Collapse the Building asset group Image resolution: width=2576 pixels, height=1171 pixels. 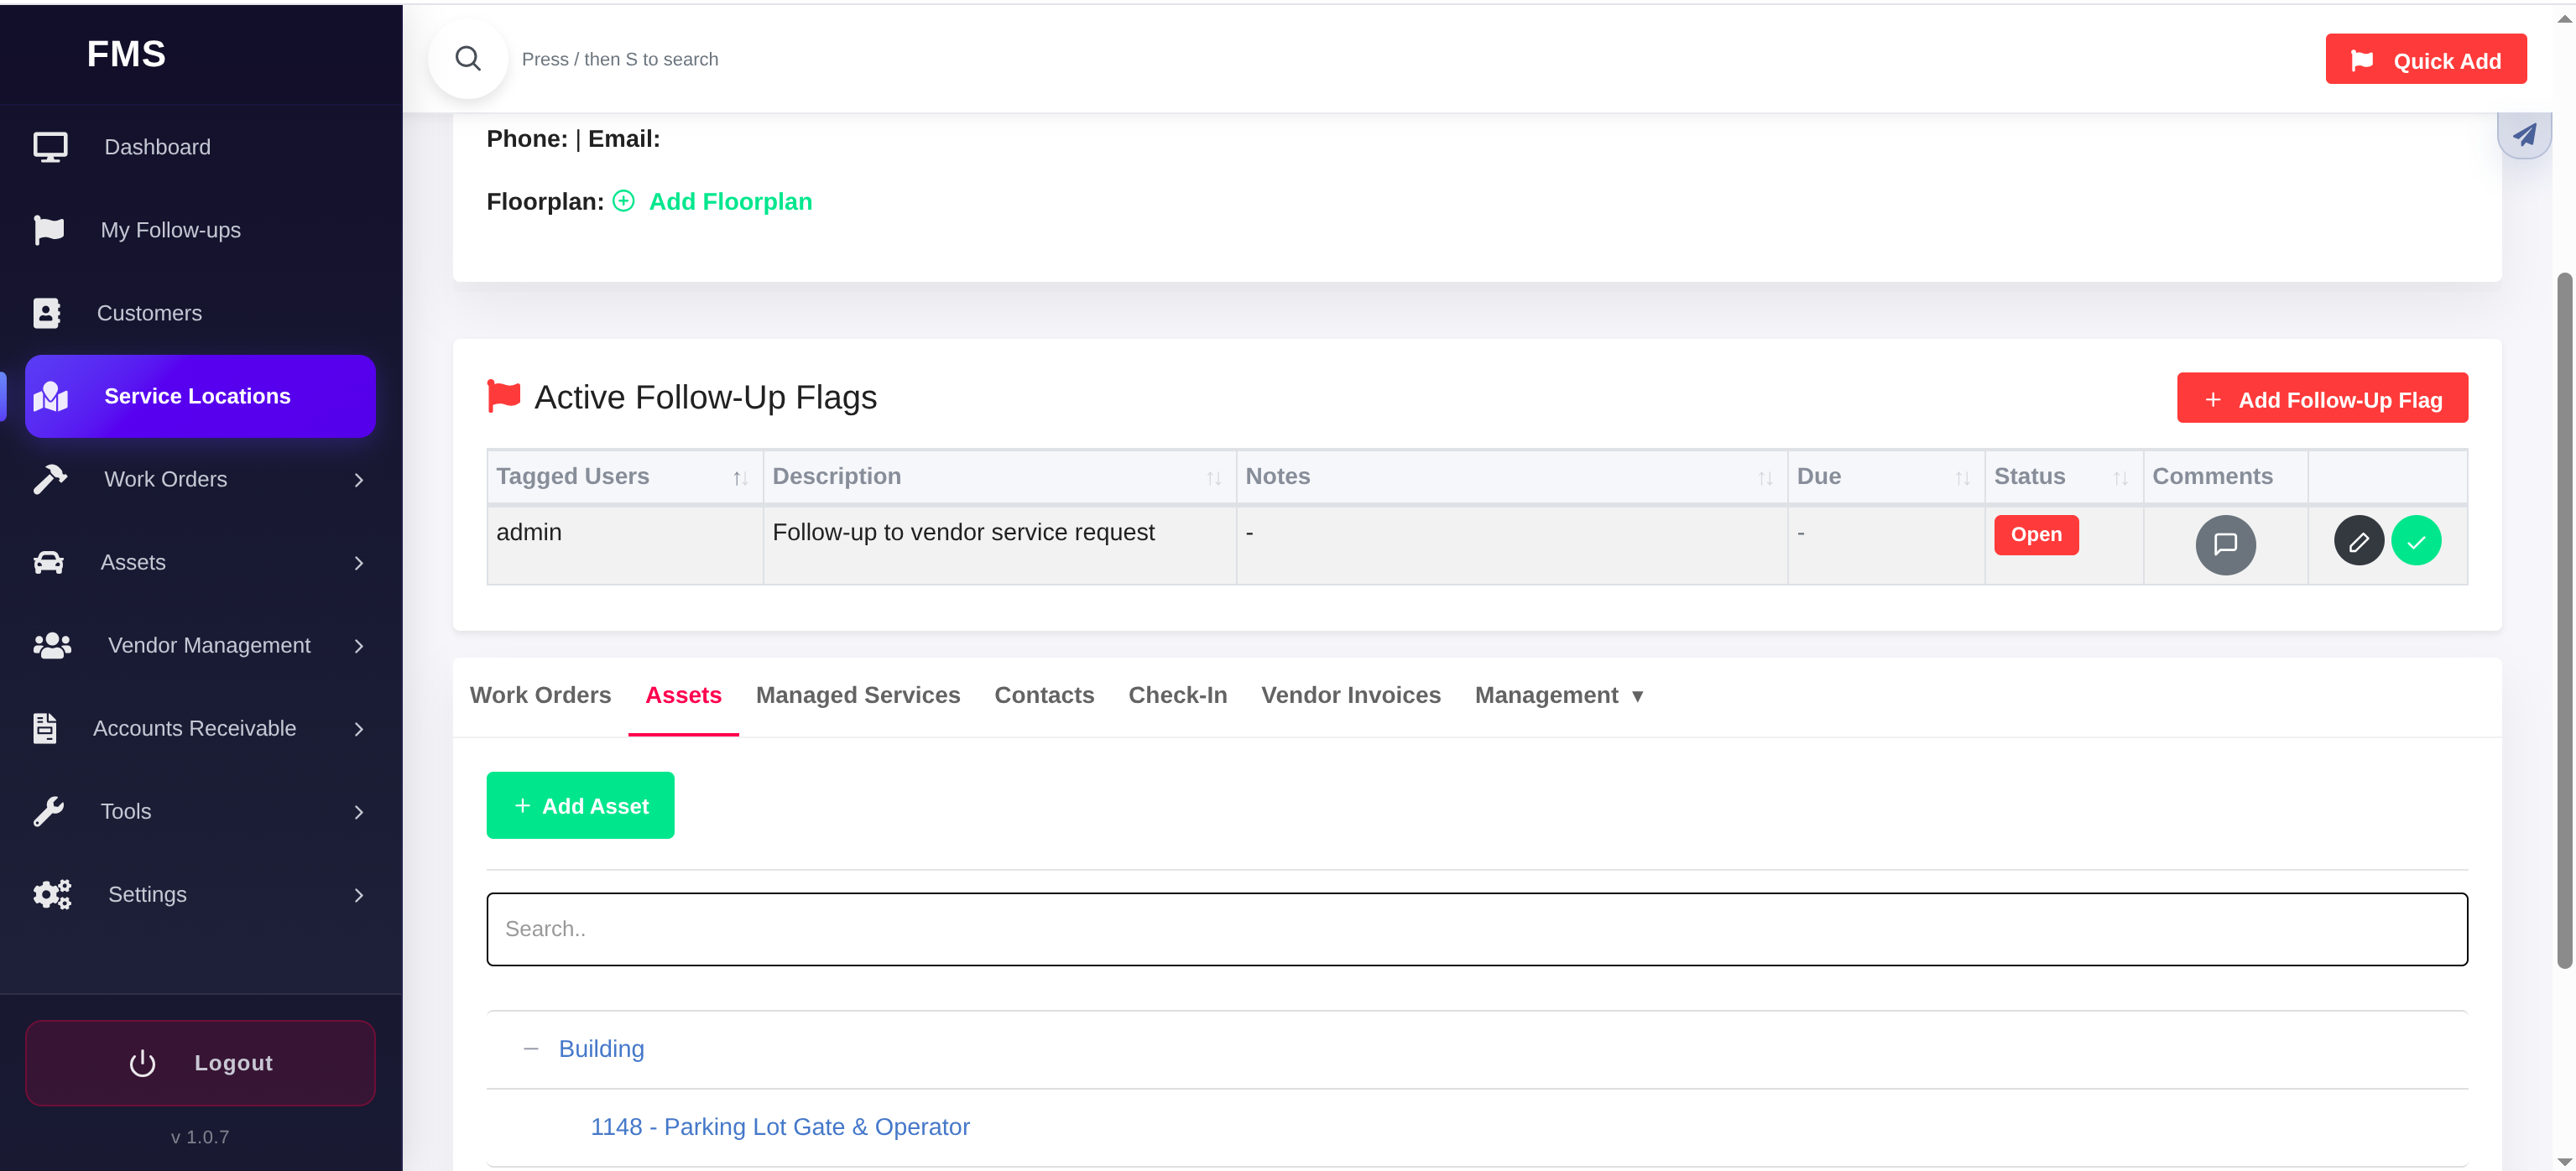(x=531, y=1048)
